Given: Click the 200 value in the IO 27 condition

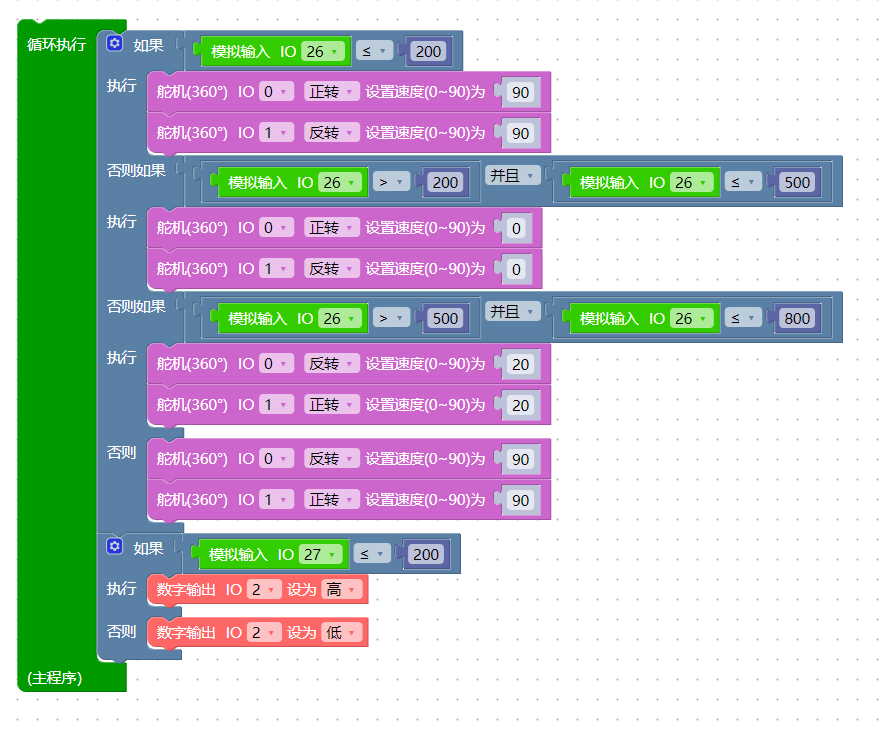Looking at the screenshot, I should click(426, 554).
